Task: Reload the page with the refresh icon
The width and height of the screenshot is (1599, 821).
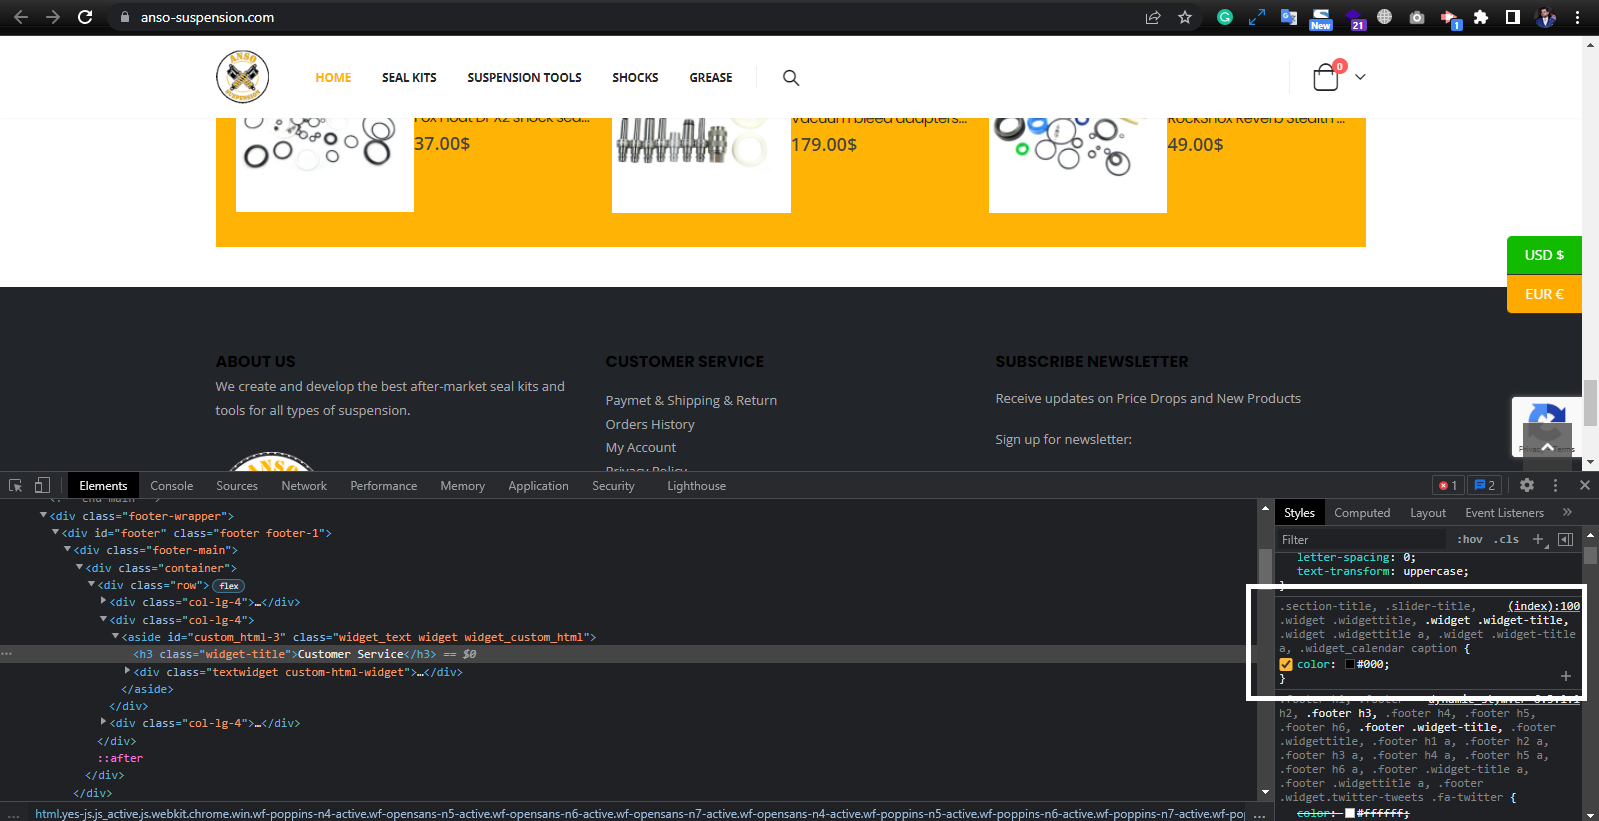Action: (85, 17)
